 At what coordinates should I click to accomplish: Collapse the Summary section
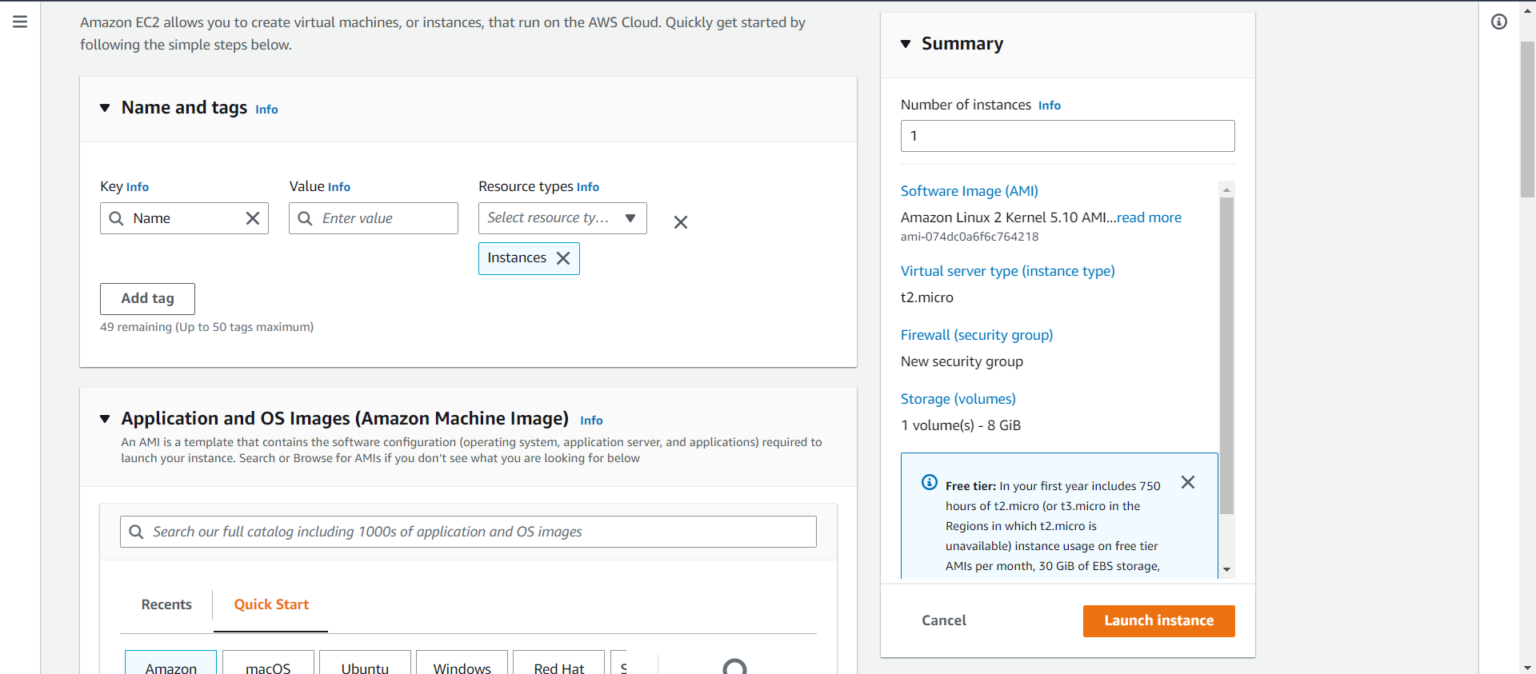(906, 43)
